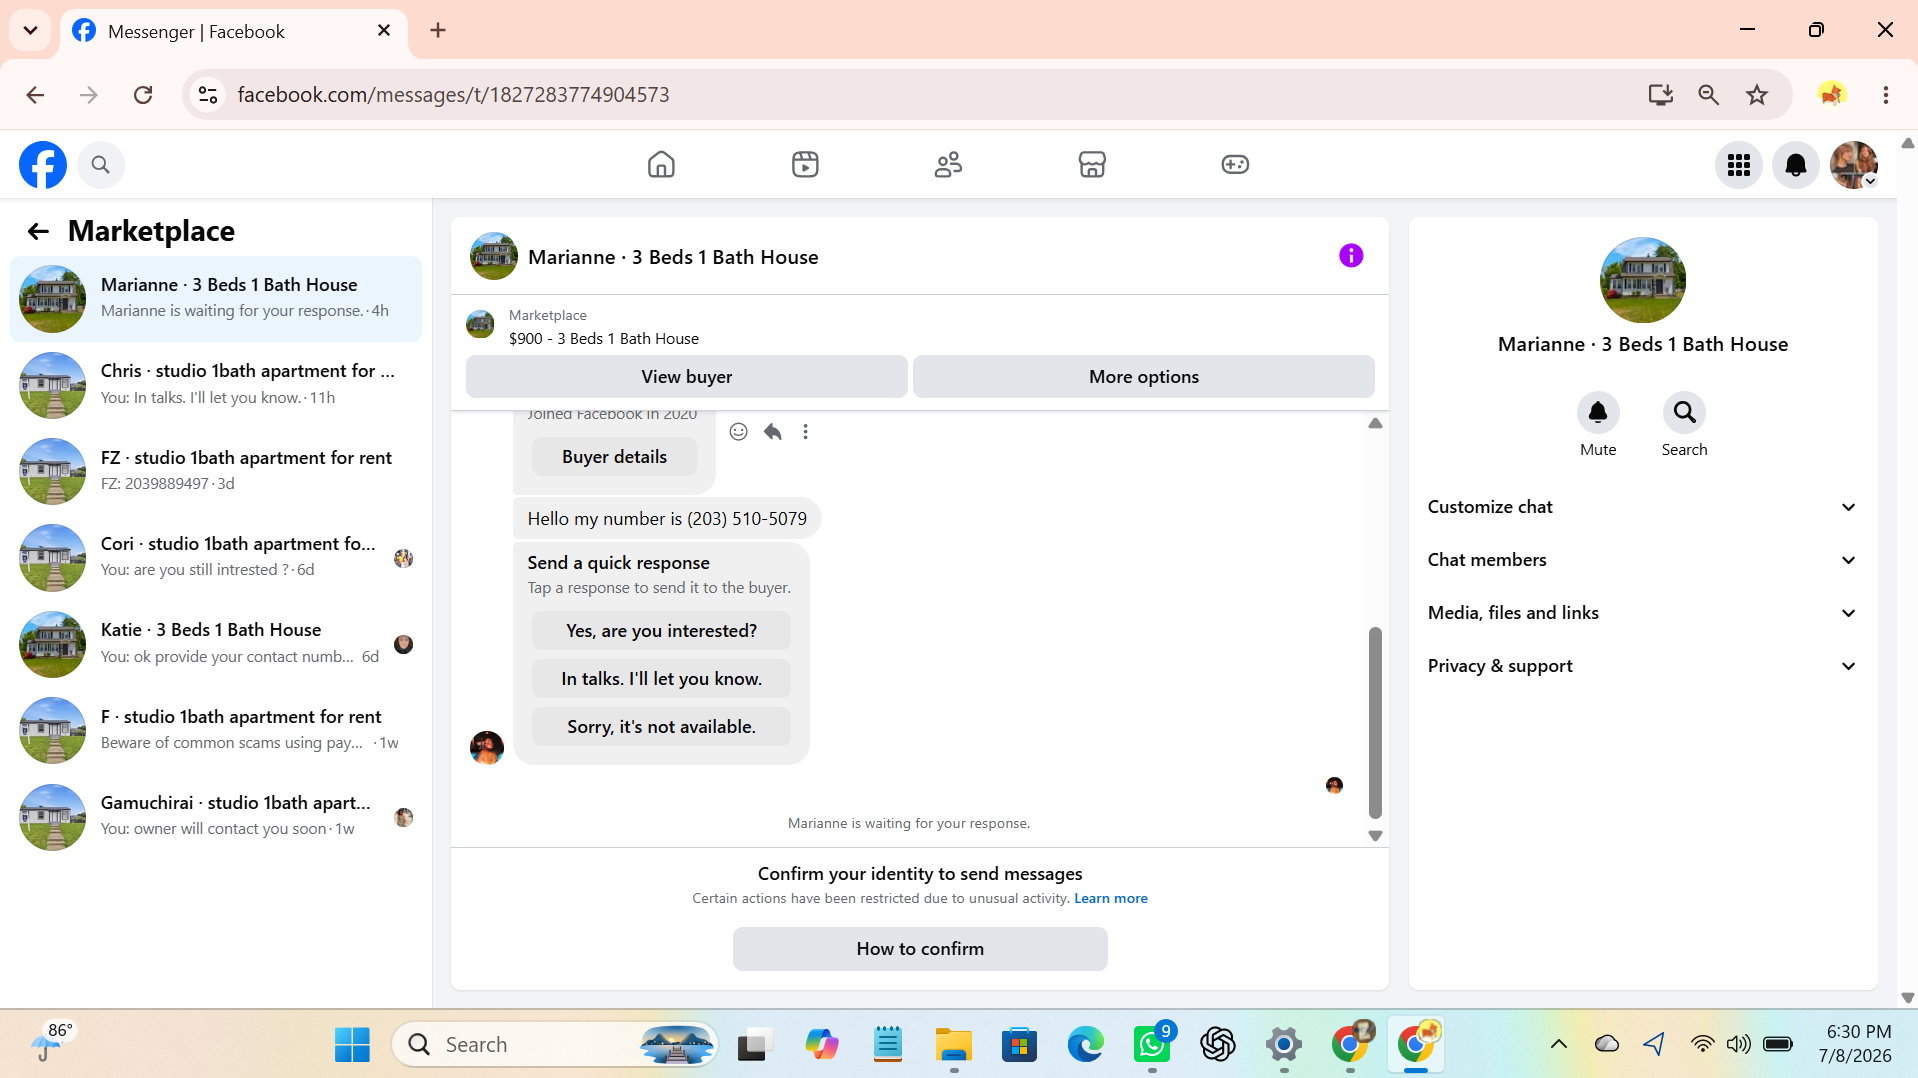The height and width of the screenshot is (1078, 1918).
Task: Open the Gaming controller icon
Action: [1235, 164]
